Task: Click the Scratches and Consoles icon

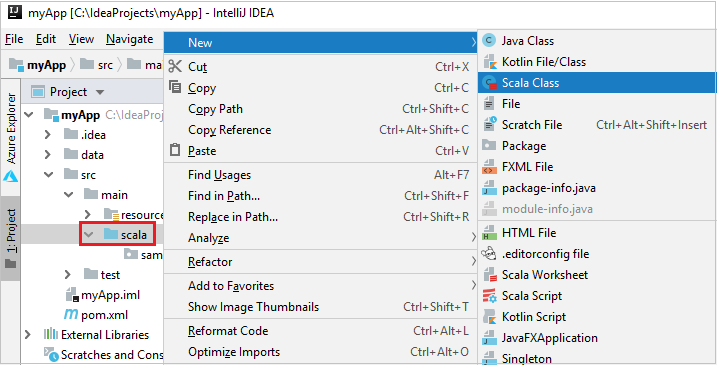Action: coord(51,354)
